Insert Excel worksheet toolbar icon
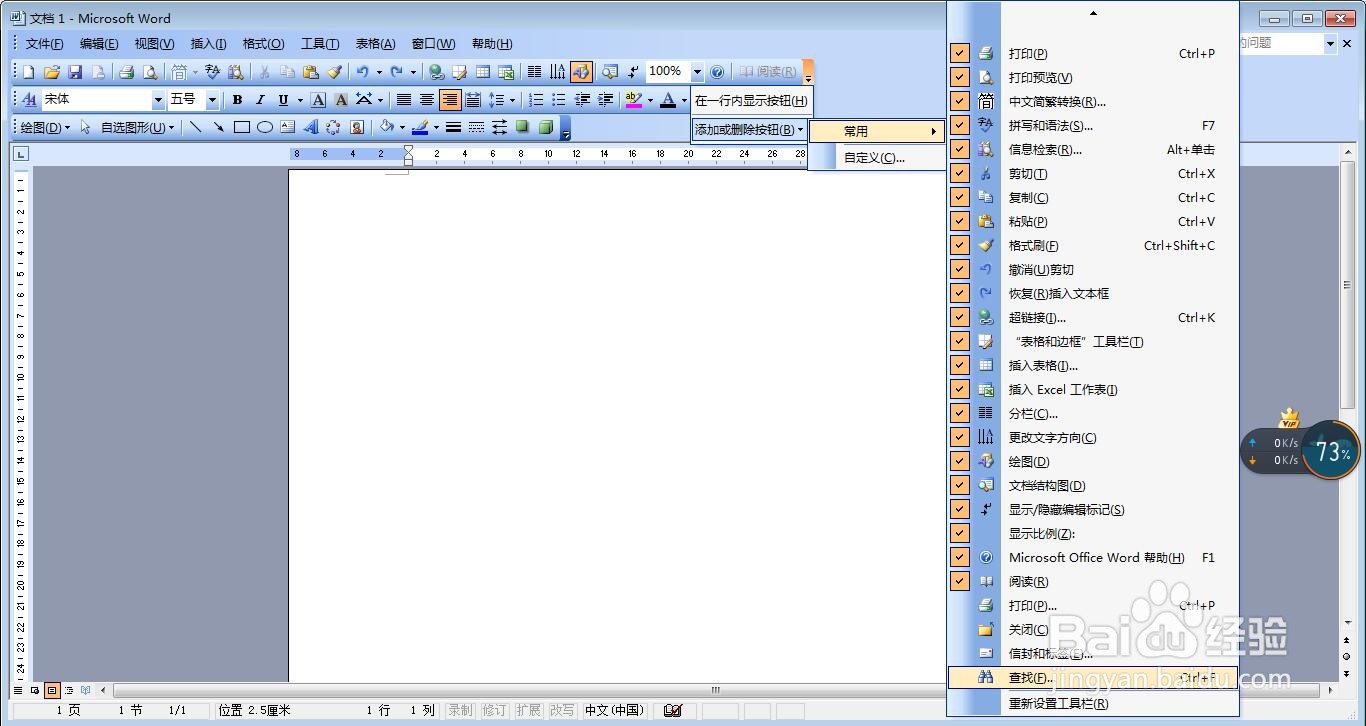 (x=506, y=72)
